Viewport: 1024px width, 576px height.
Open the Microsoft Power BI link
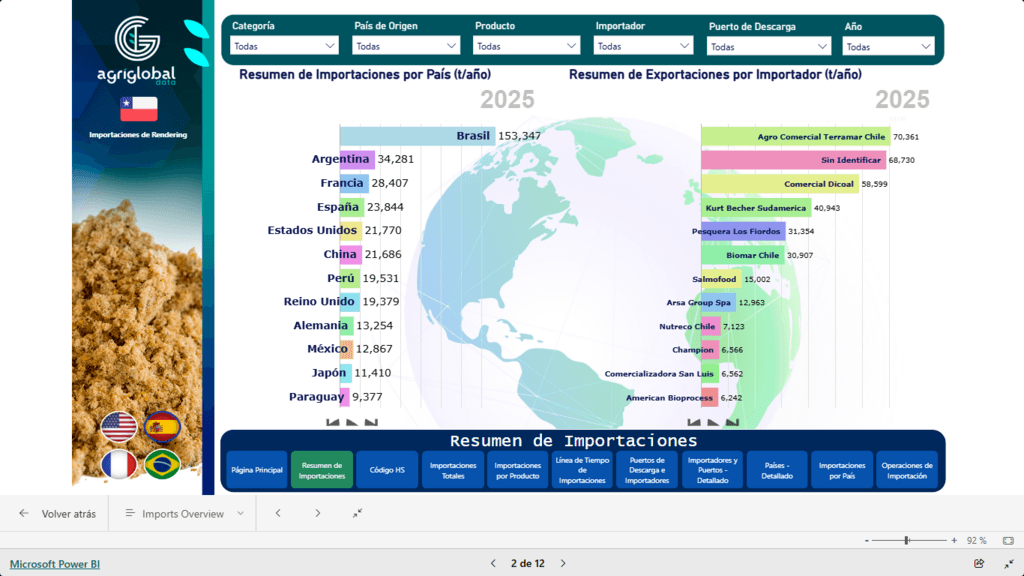tap(55, 564)
